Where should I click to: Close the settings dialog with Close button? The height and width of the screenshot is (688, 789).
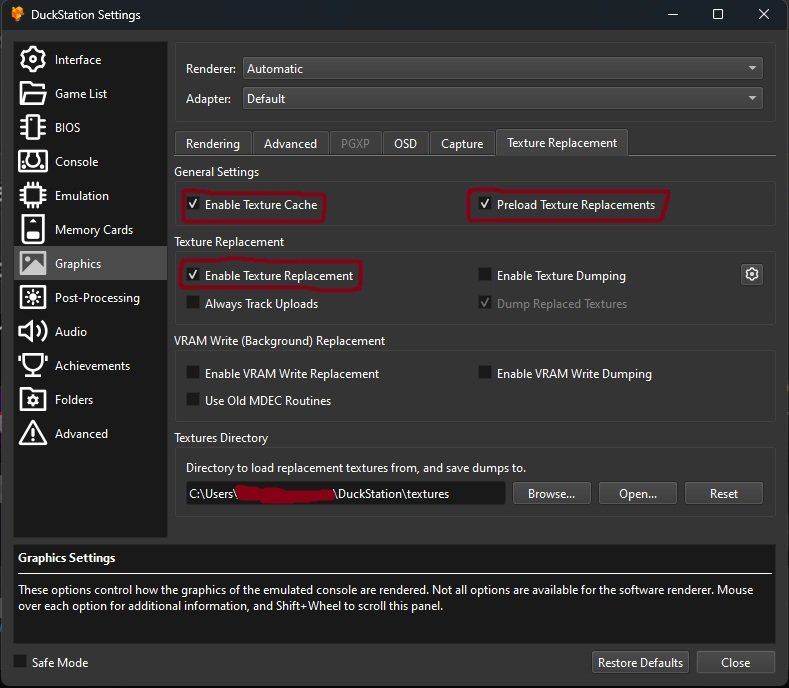pos(736,662)
